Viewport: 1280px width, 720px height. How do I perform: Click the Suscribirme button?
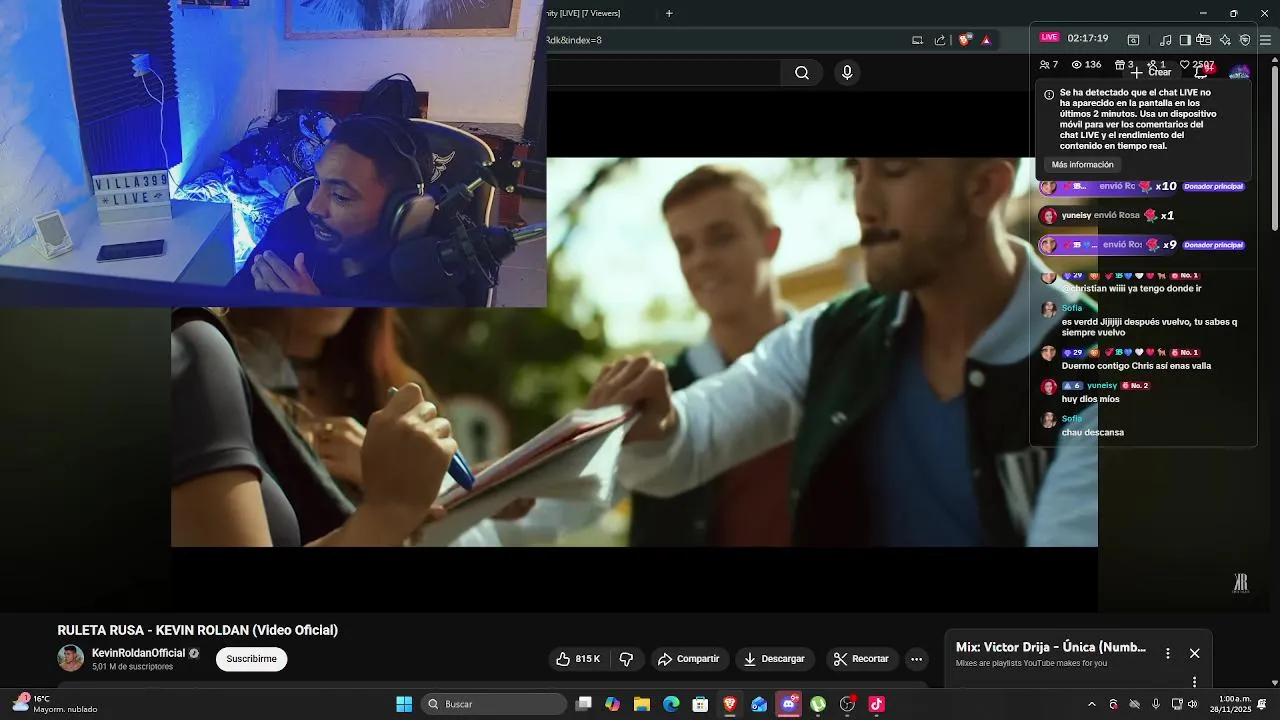[x=251, y=659]
